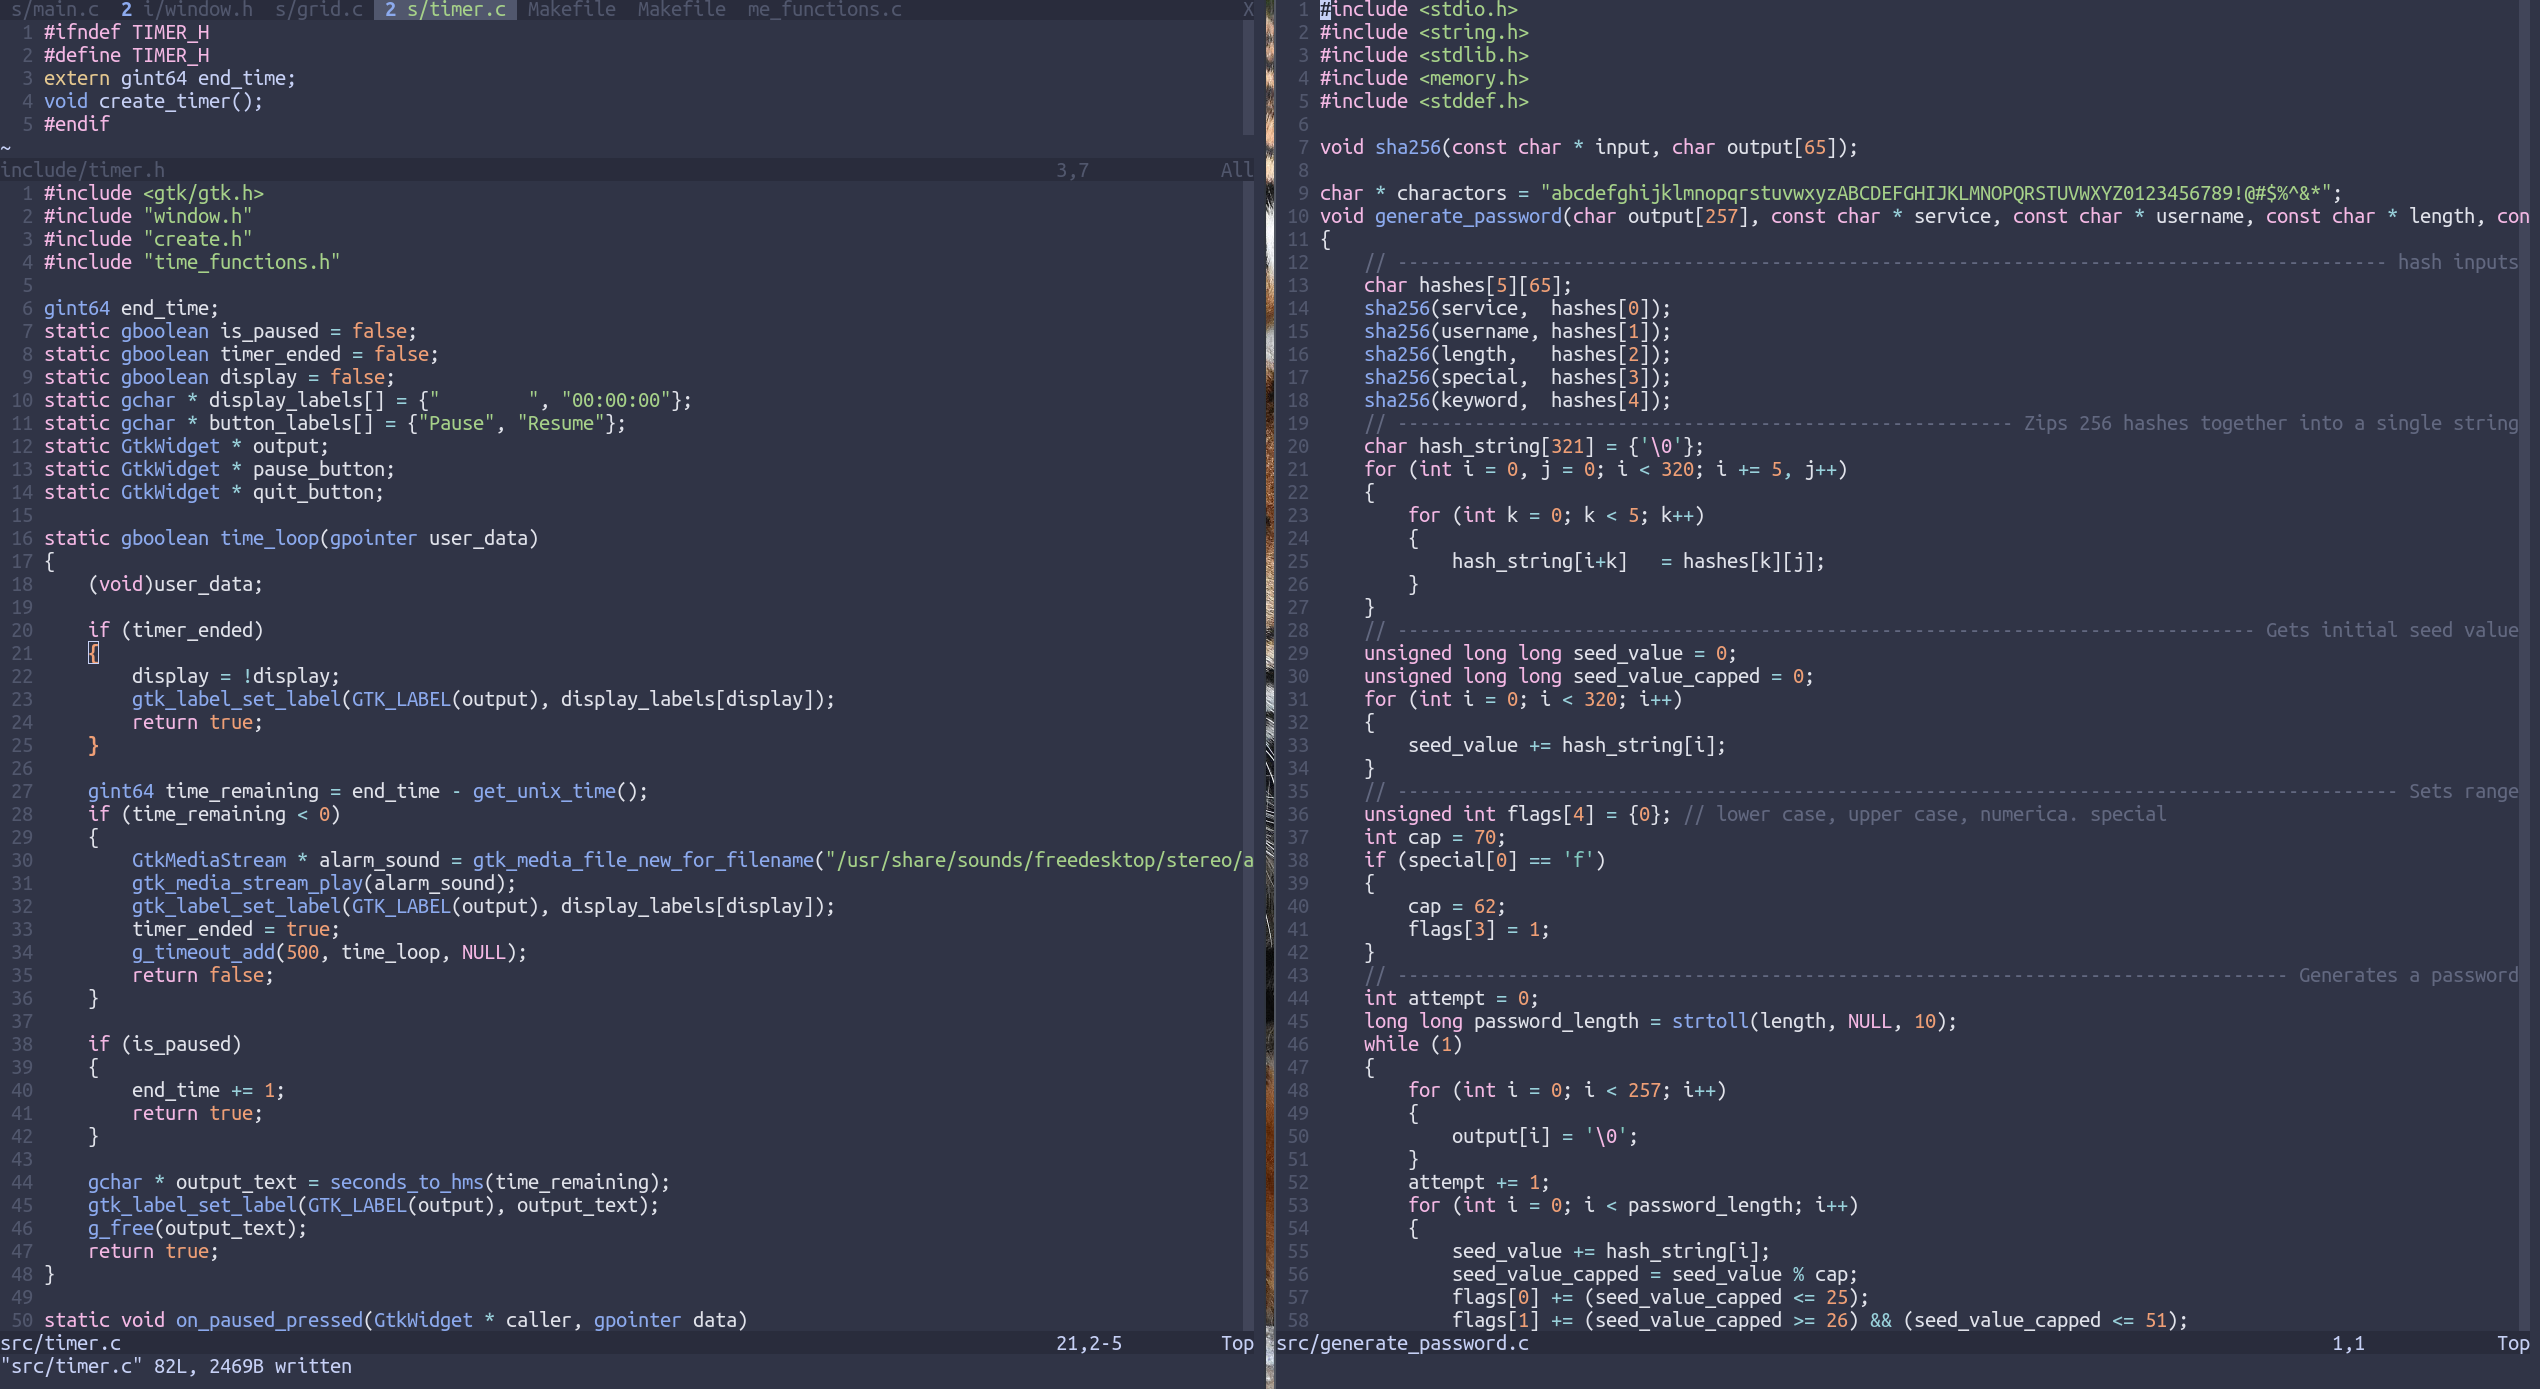Open the i/window.h tab
This screenshot has height=1389, width=2540.
pos(186,9)
